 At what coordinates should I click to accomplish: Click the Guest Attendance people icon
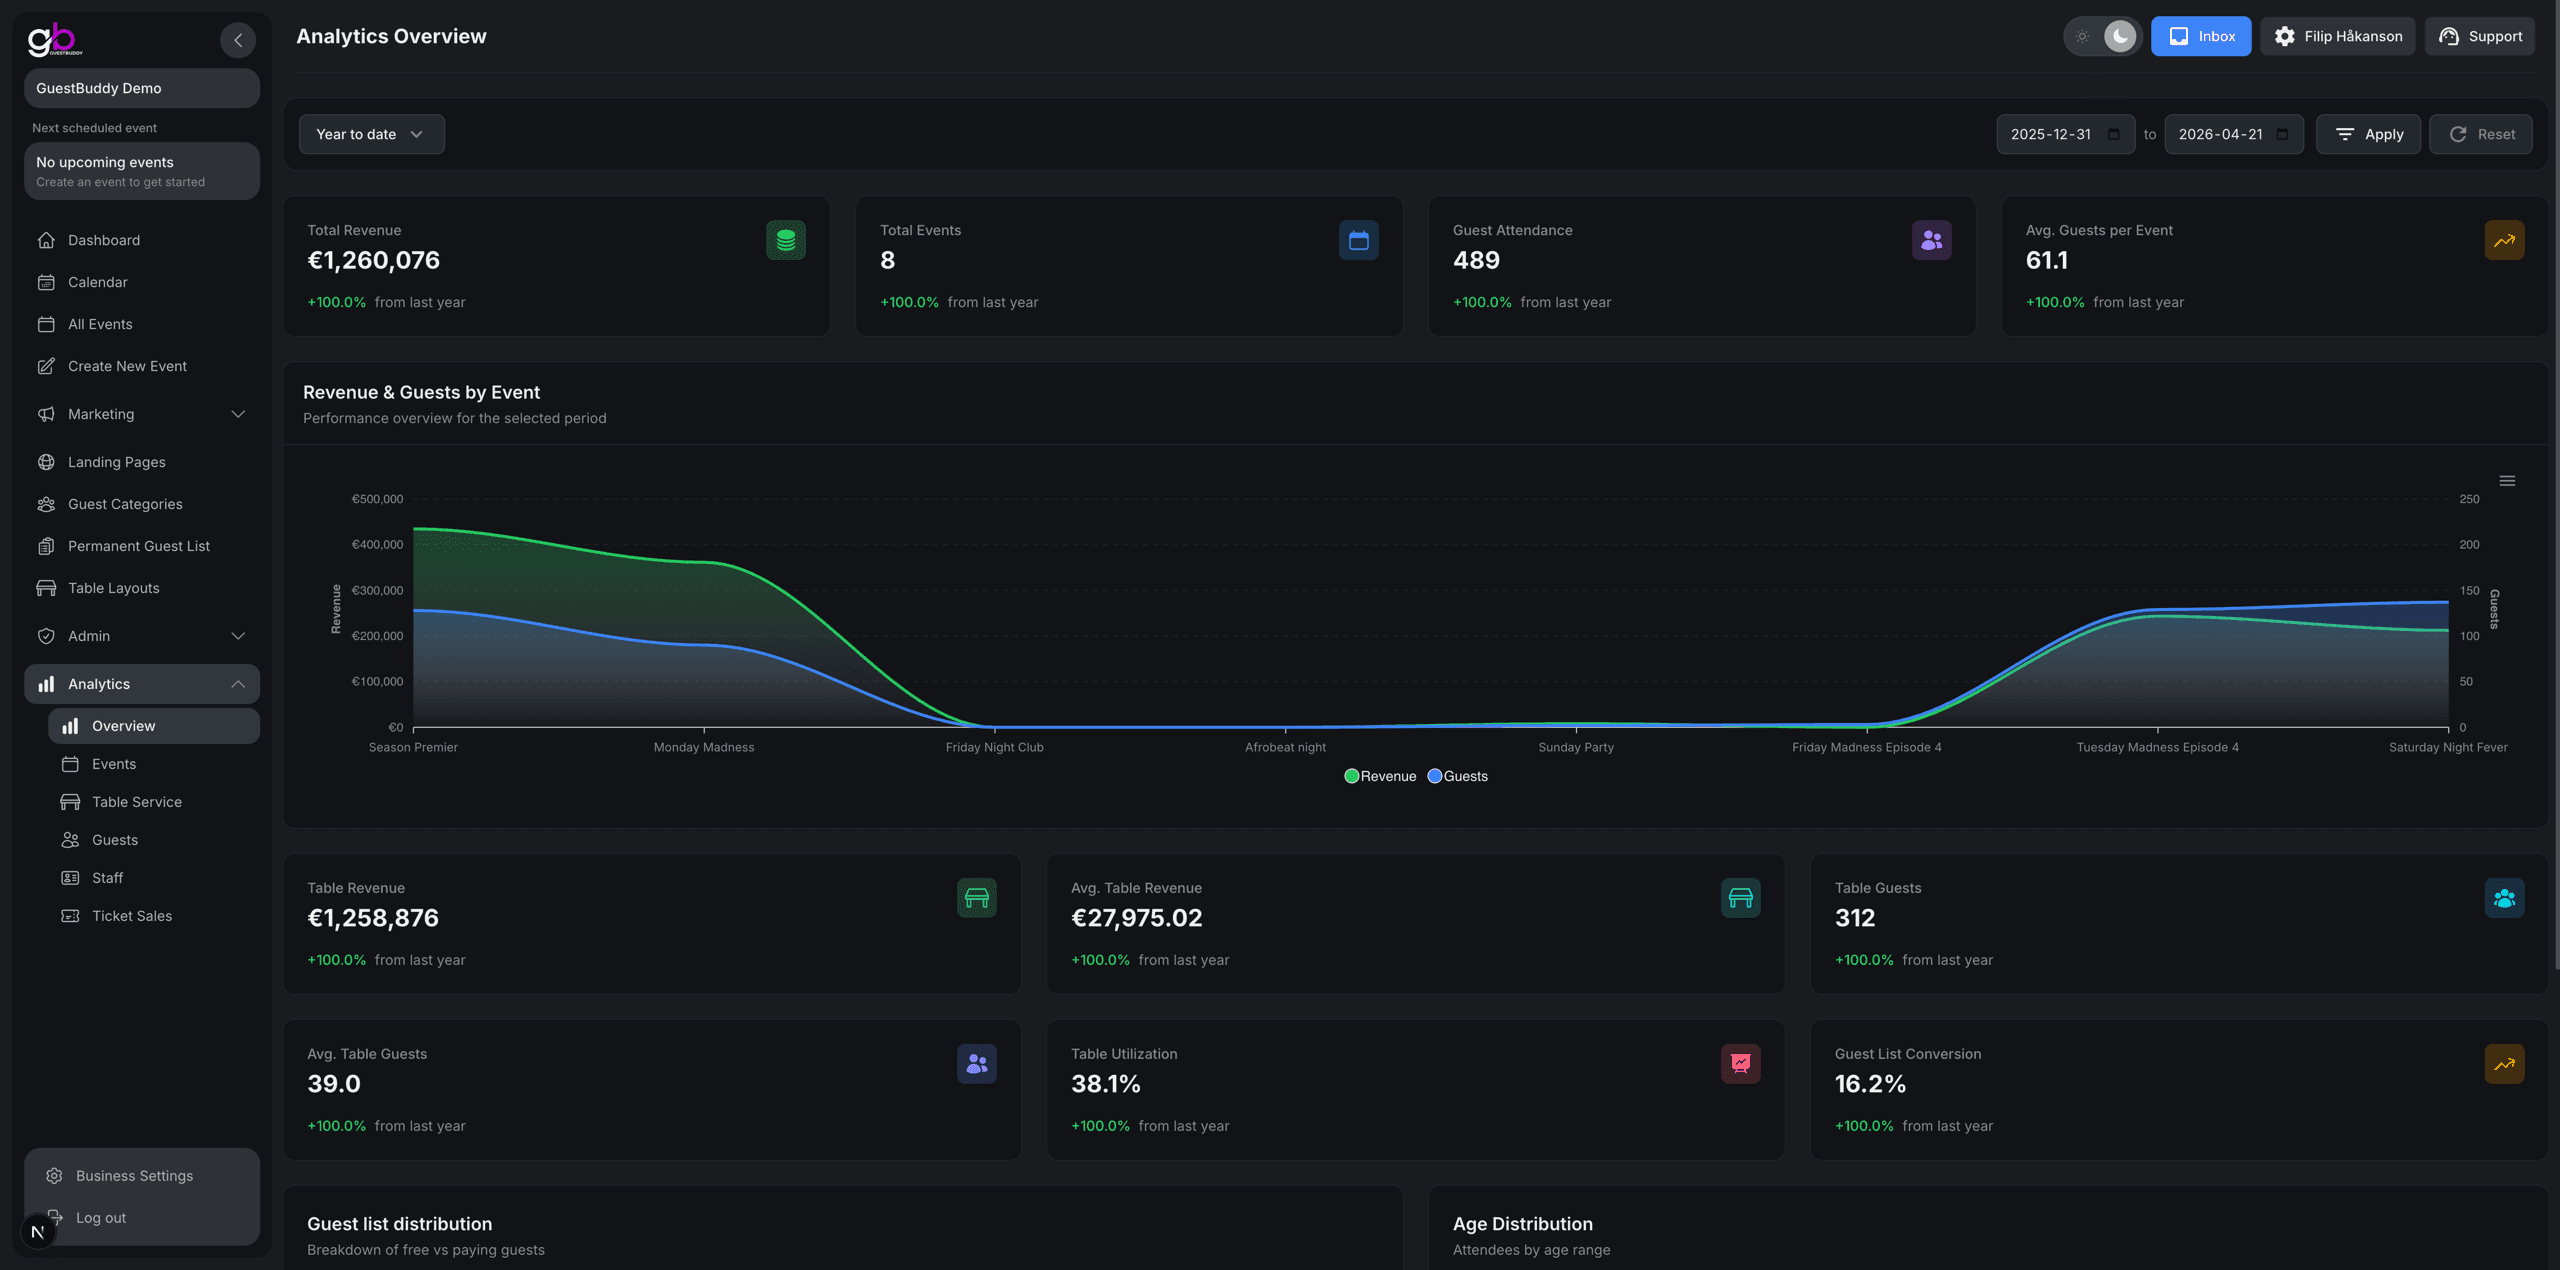[x=1931, y=240]
